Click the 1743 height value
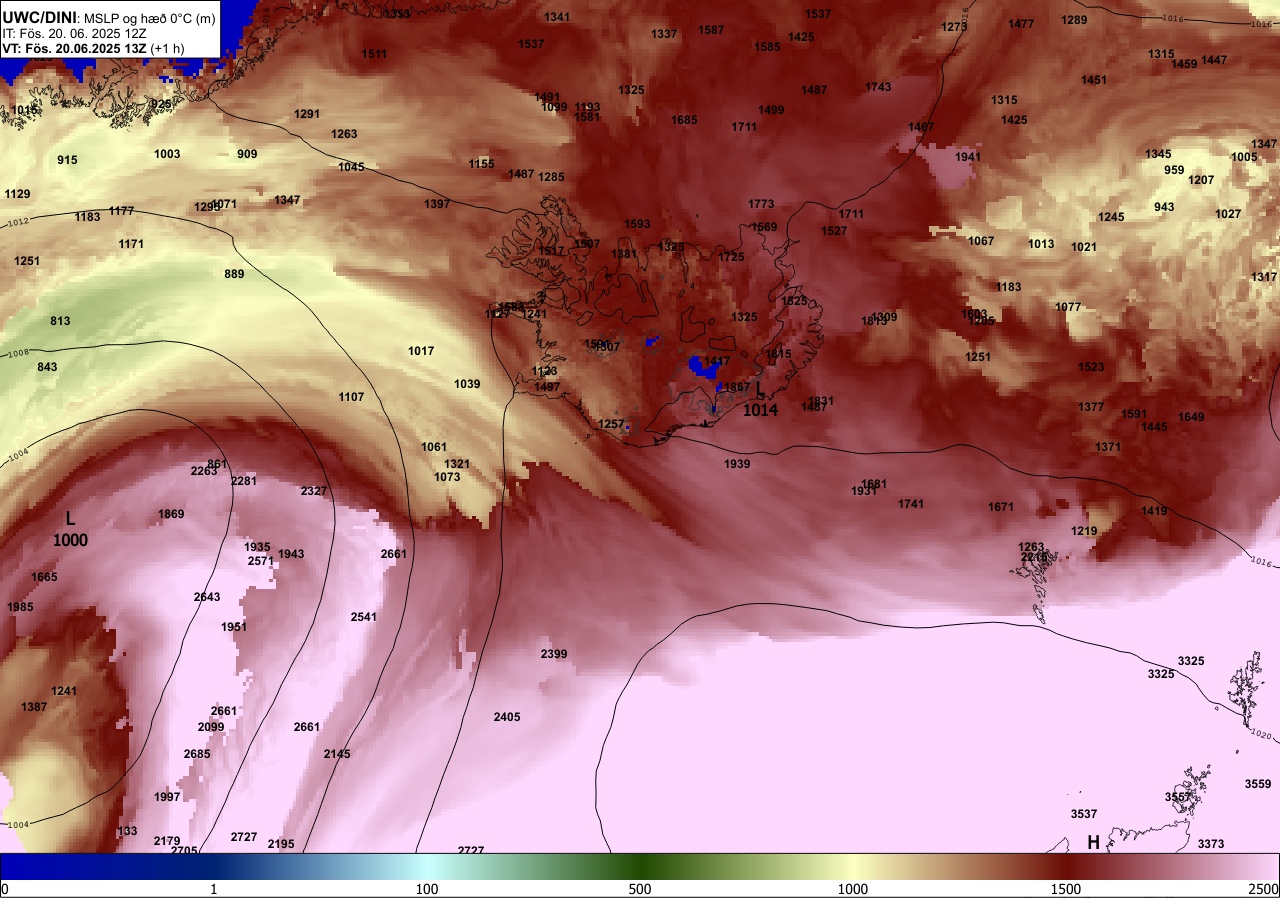 [878, 87]
